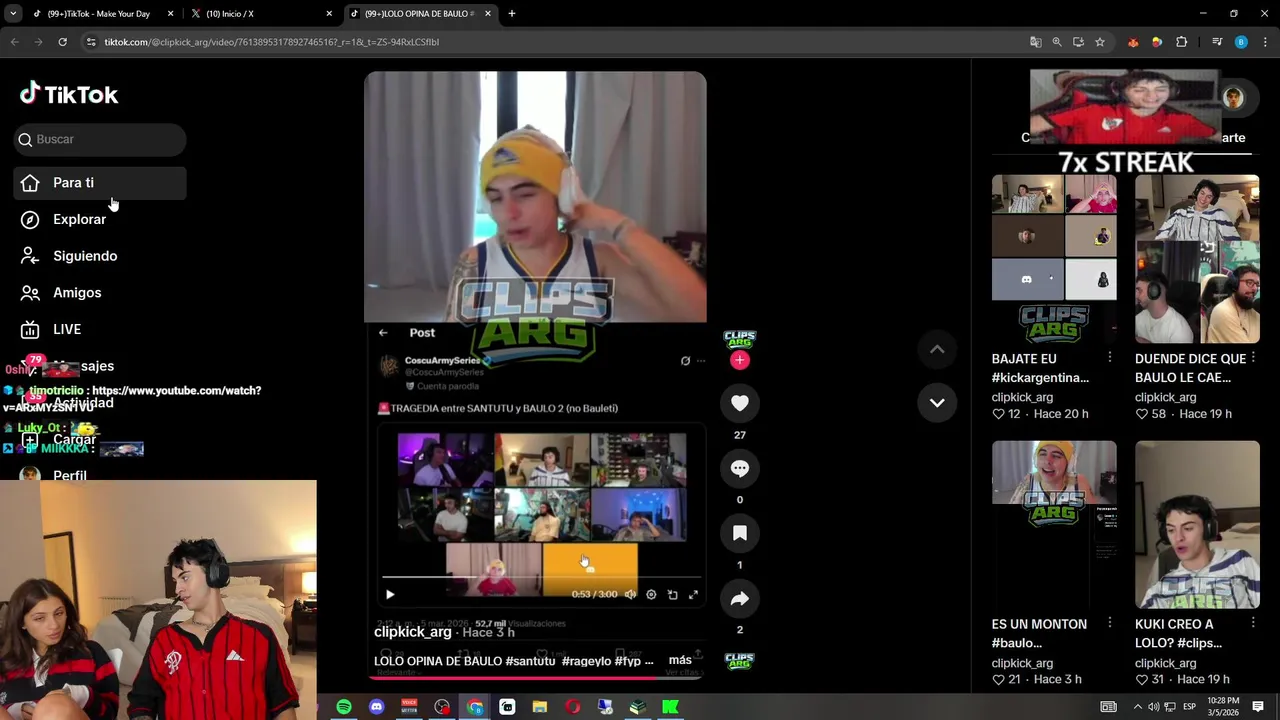The width and height of the screenshot is (1280, 720).
Task: Open Chrome profile avatar
Action: click(1241, 42)
